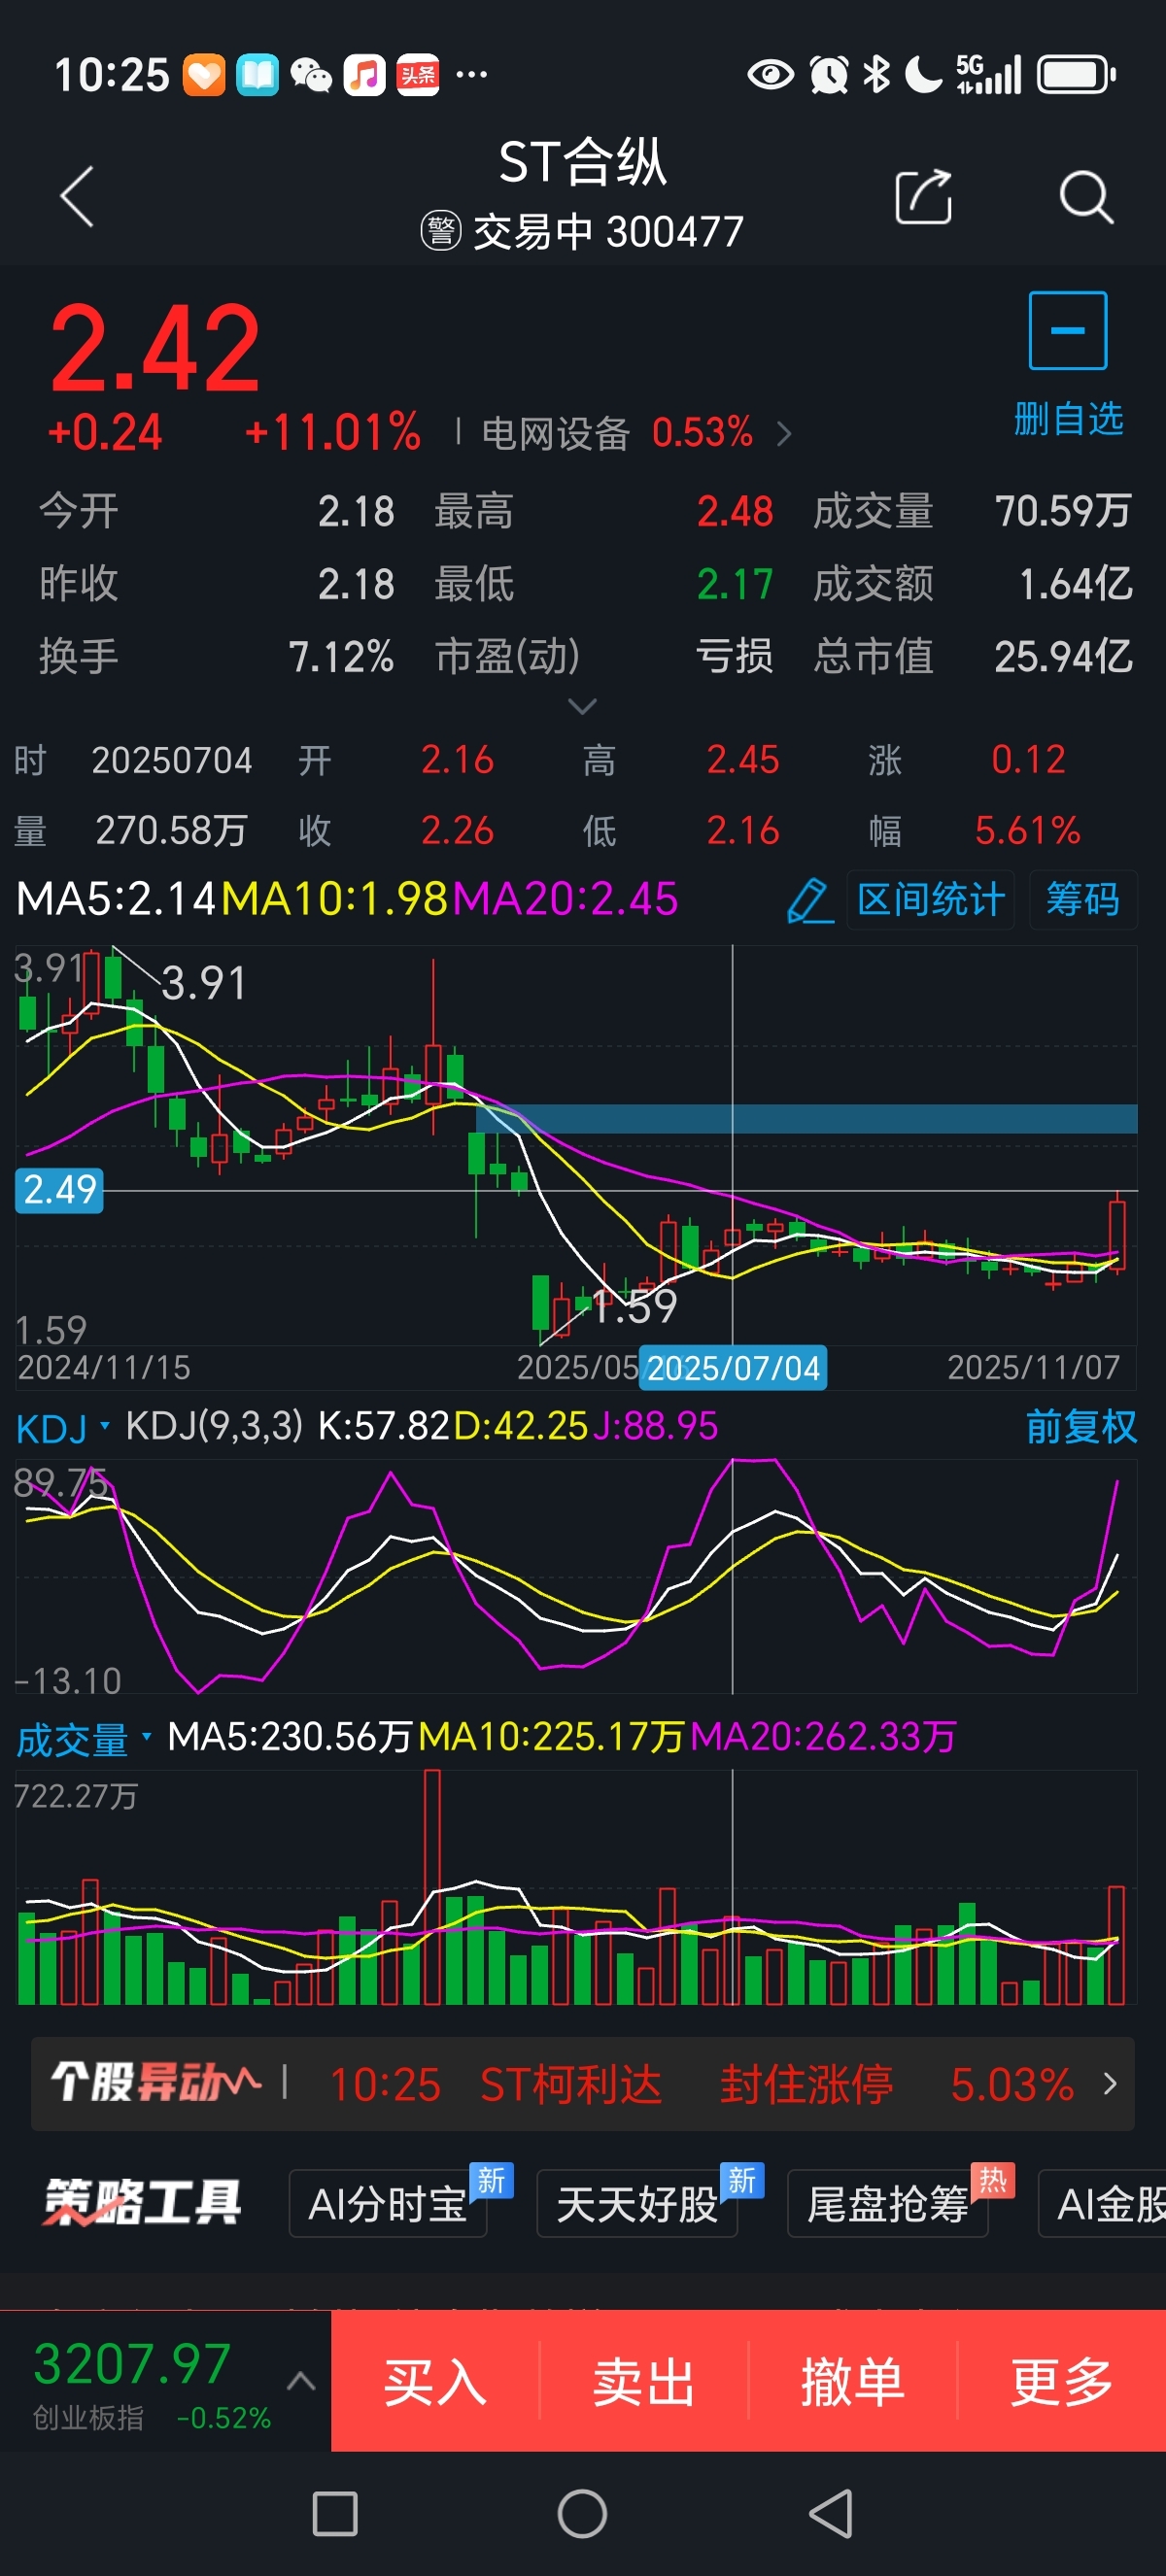Tap the ST合纵 stock title
Image resolution: width=1166 pixels, height=2576 pixels.
[582, 162]
